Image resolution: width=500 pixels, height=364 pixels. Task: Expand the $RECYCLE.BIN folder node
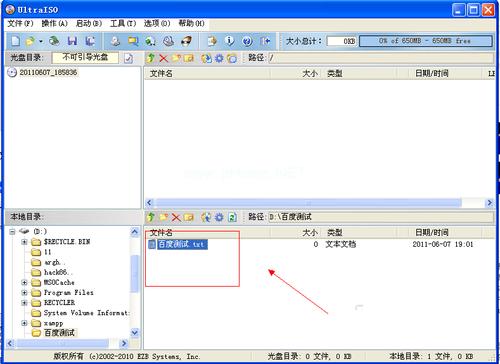(24, 242)
